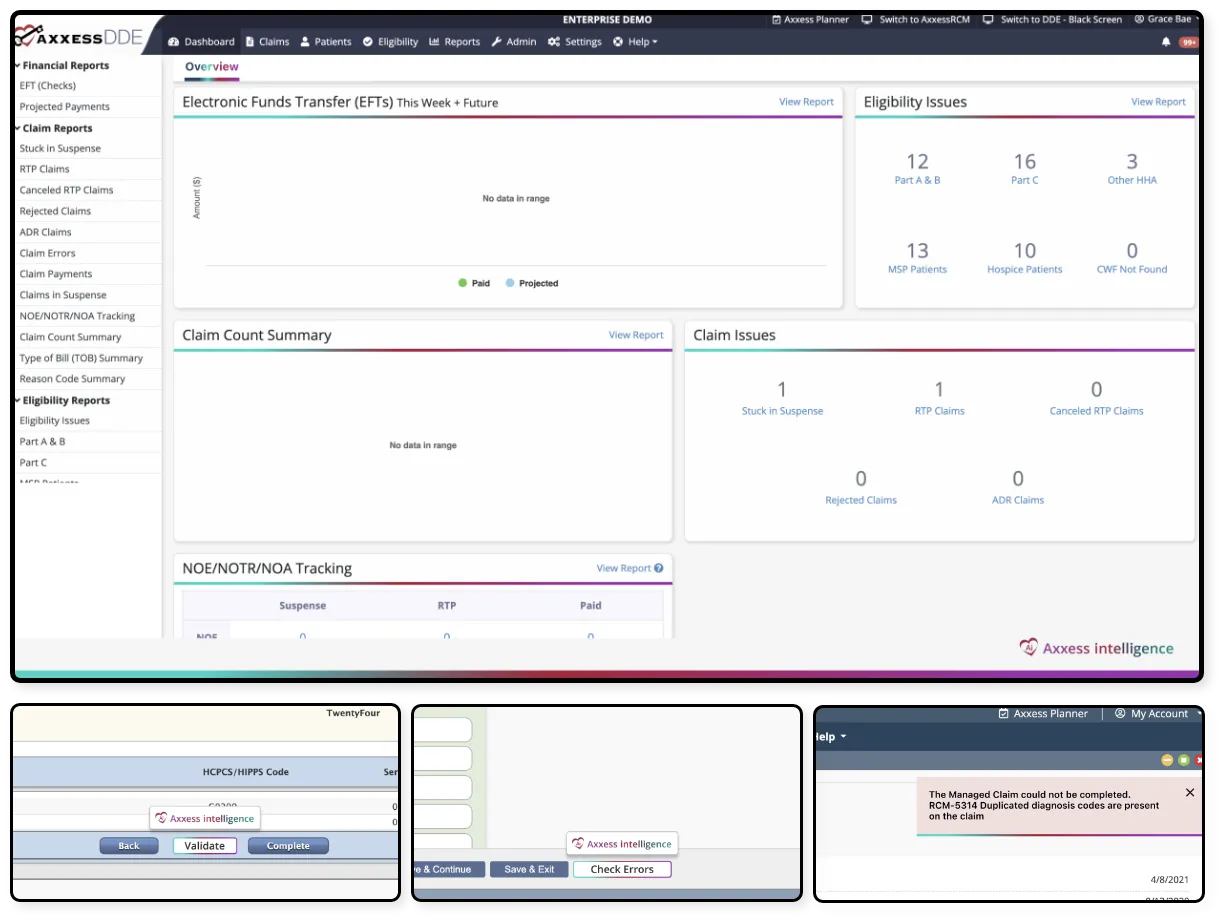Dismiss the RCM-5314 error notification
The height and width of the screenshot is (923, 1225).
[x=1190, y=792]
